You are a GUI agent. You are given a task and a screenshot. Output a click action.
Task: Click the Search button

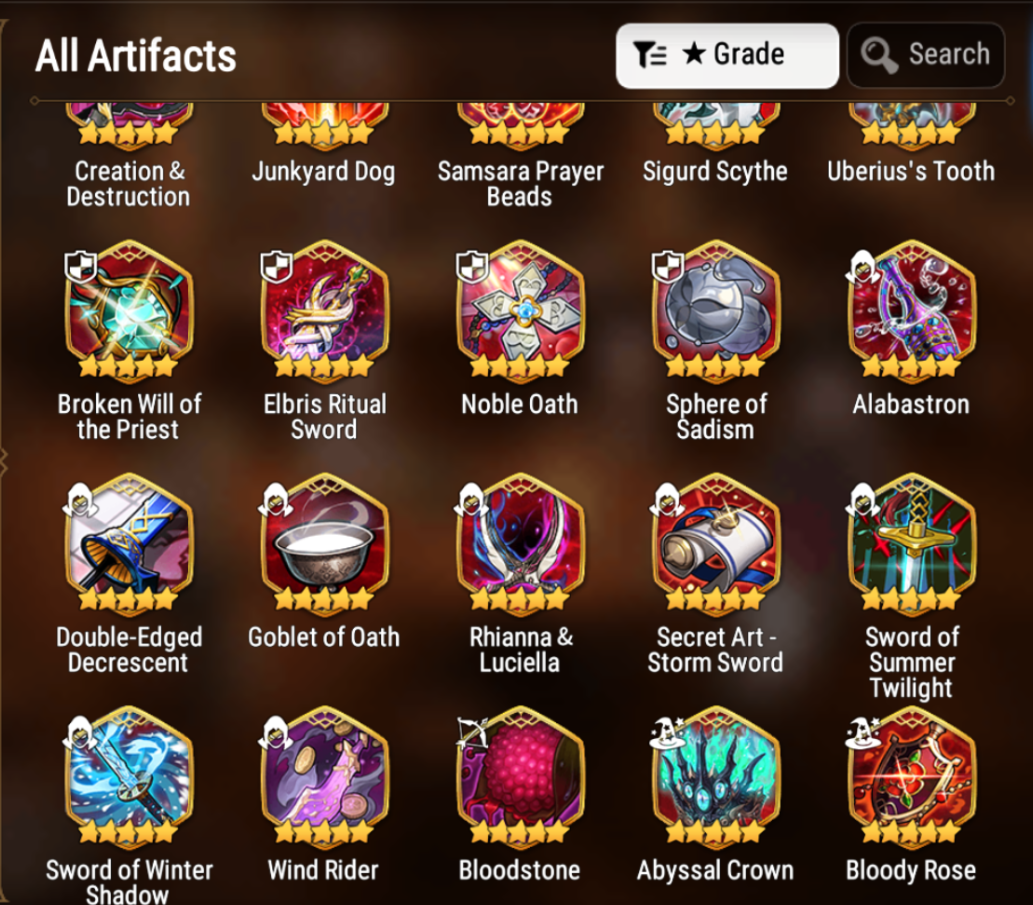click(x=926, y=55)
